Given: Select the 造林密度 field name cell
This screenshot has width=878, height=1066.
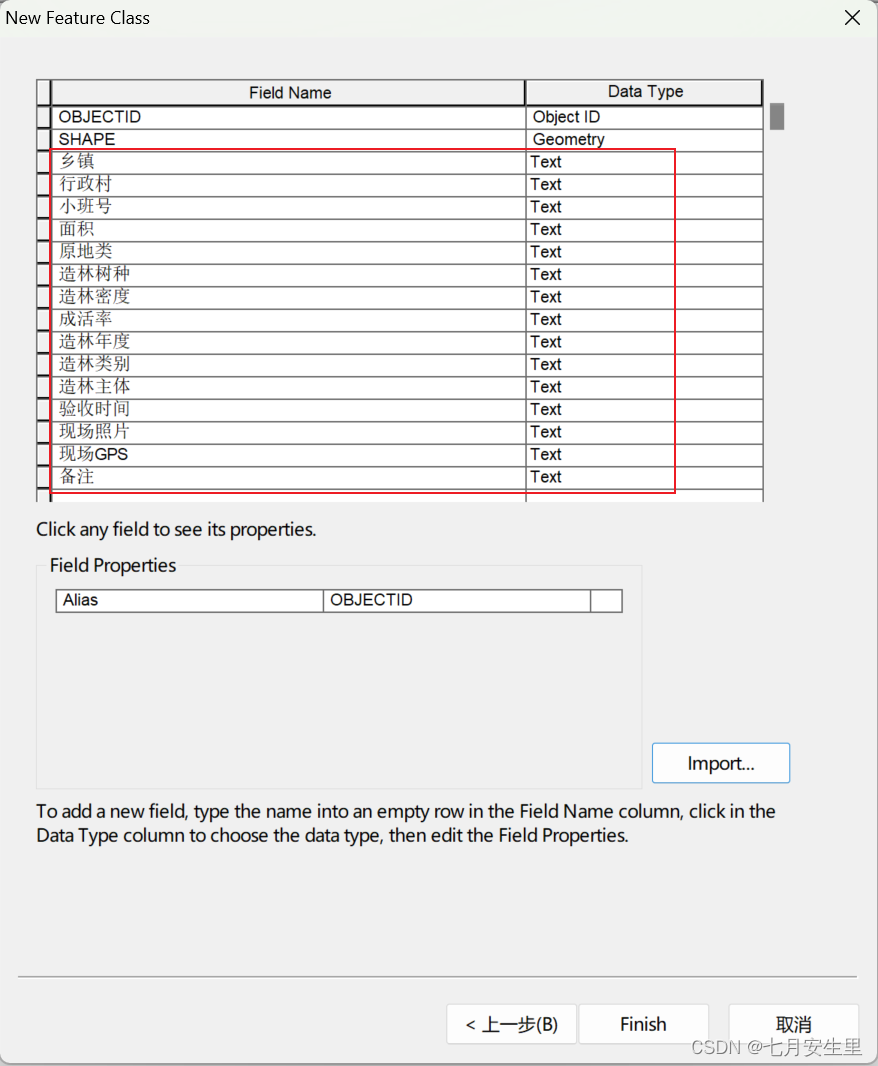Looking at the screenshot, I should [x=288, y=296].
